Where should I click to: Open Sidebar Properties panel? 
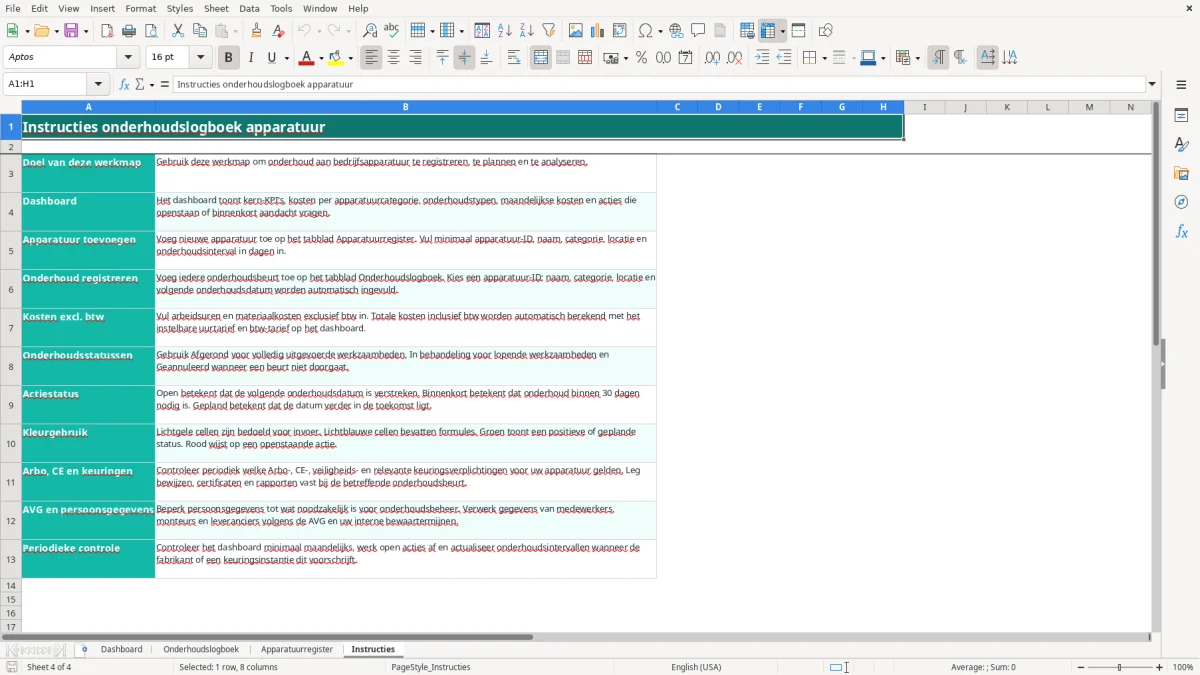pos(1181,115)
